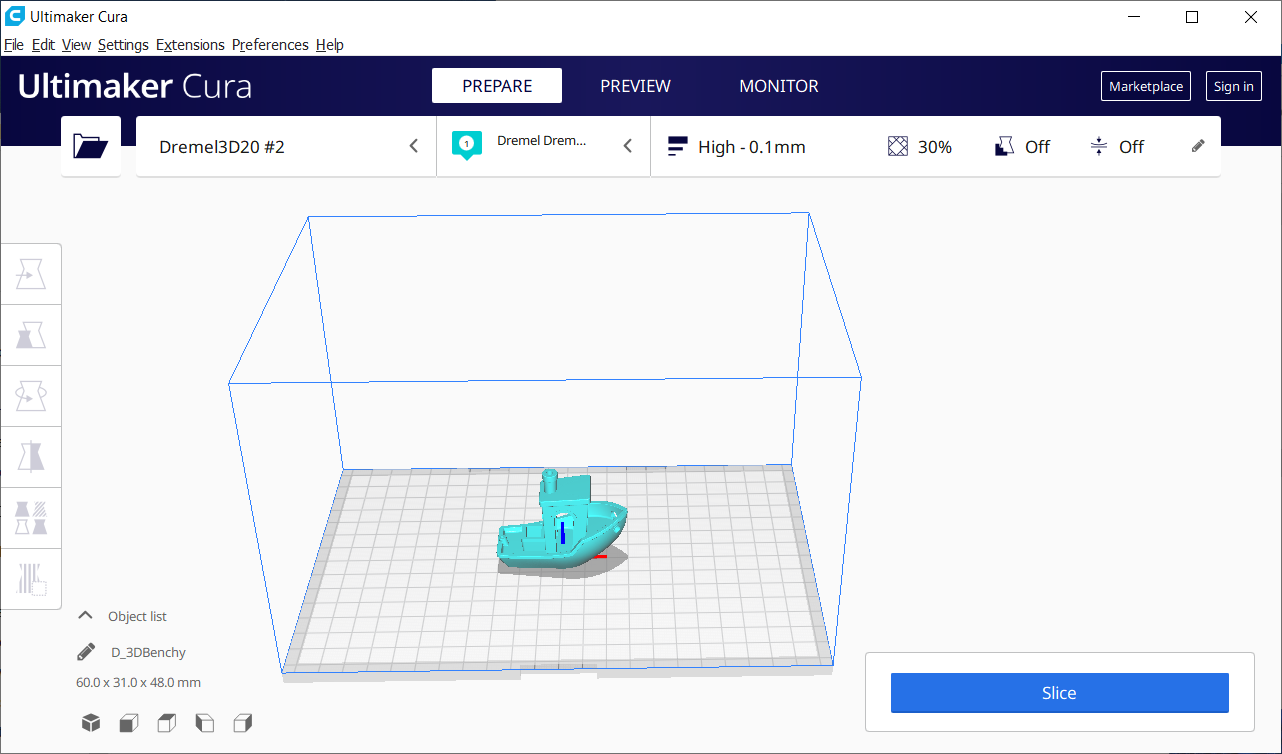Select the Rotate tool in left toolbar

click(x=31, y=396)
